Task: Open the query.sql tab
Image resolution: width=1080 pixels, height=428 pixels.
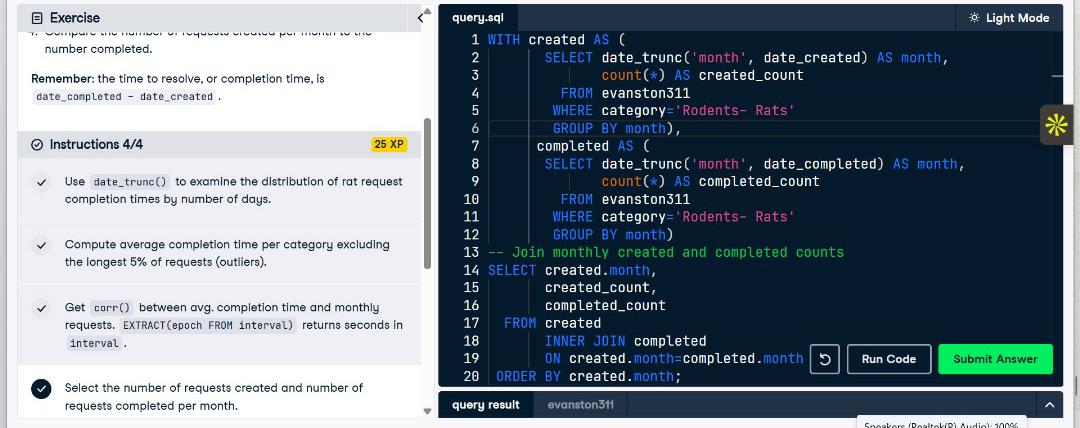Action: pyautogui.click(x=477, y=18)
